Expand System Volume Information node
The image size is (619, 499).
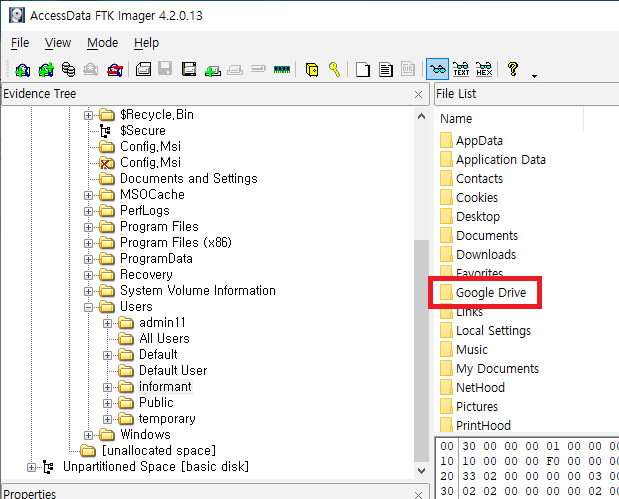pyautogui.click(x=88, y=291)
